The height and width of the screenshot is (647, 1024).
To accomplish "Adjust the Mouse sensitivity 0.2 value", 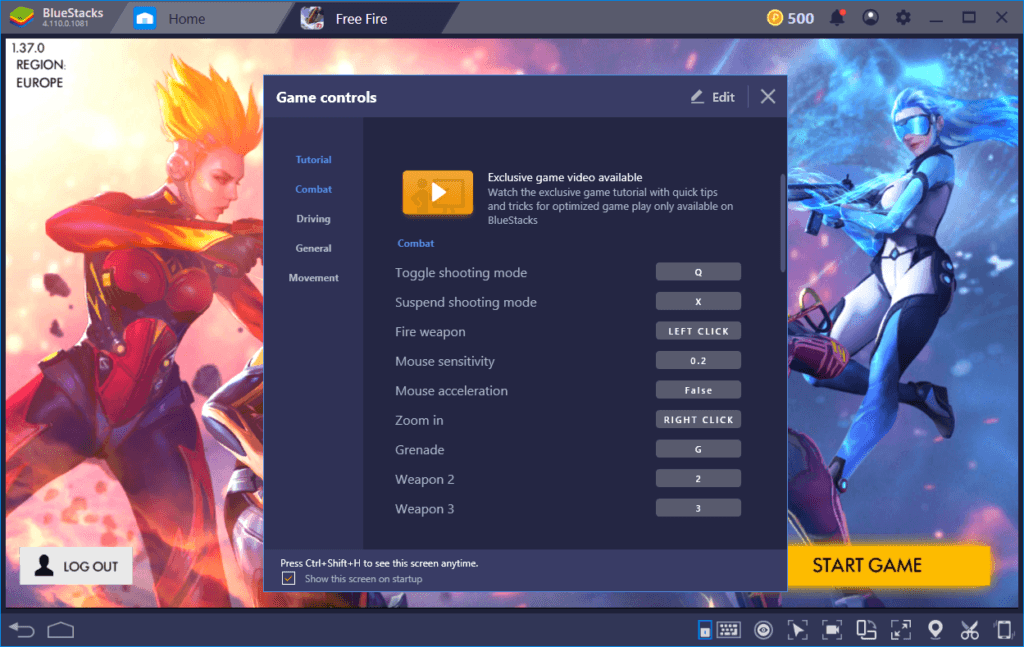I will (698, 360).
